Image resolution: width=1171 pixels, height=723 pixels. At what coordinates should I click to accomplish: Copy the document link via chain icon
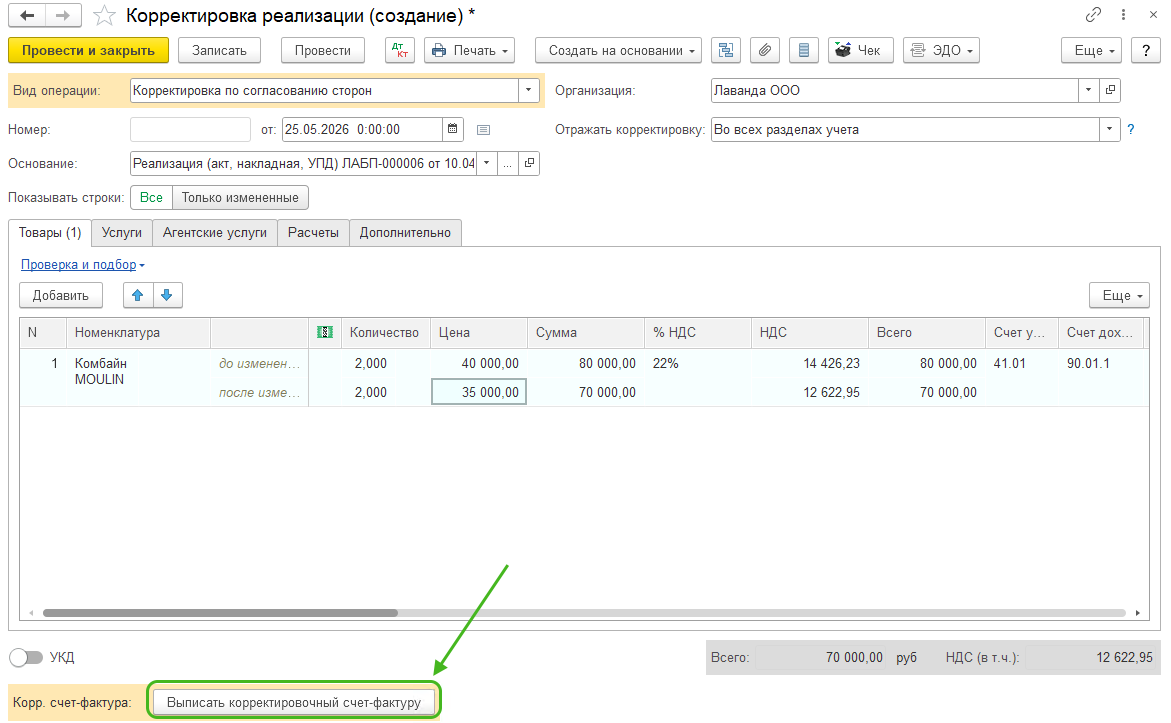tap(1093, 14)
